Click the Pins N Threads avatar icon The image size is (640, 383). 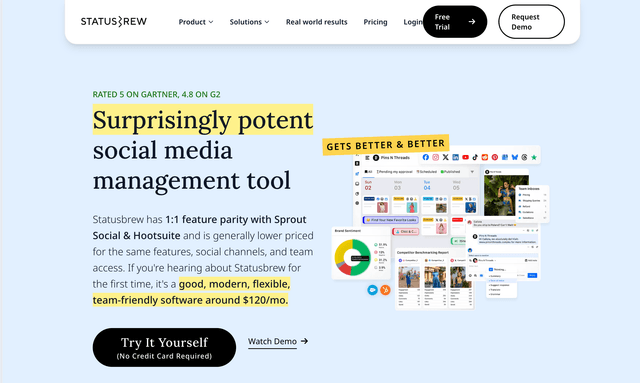376,158
